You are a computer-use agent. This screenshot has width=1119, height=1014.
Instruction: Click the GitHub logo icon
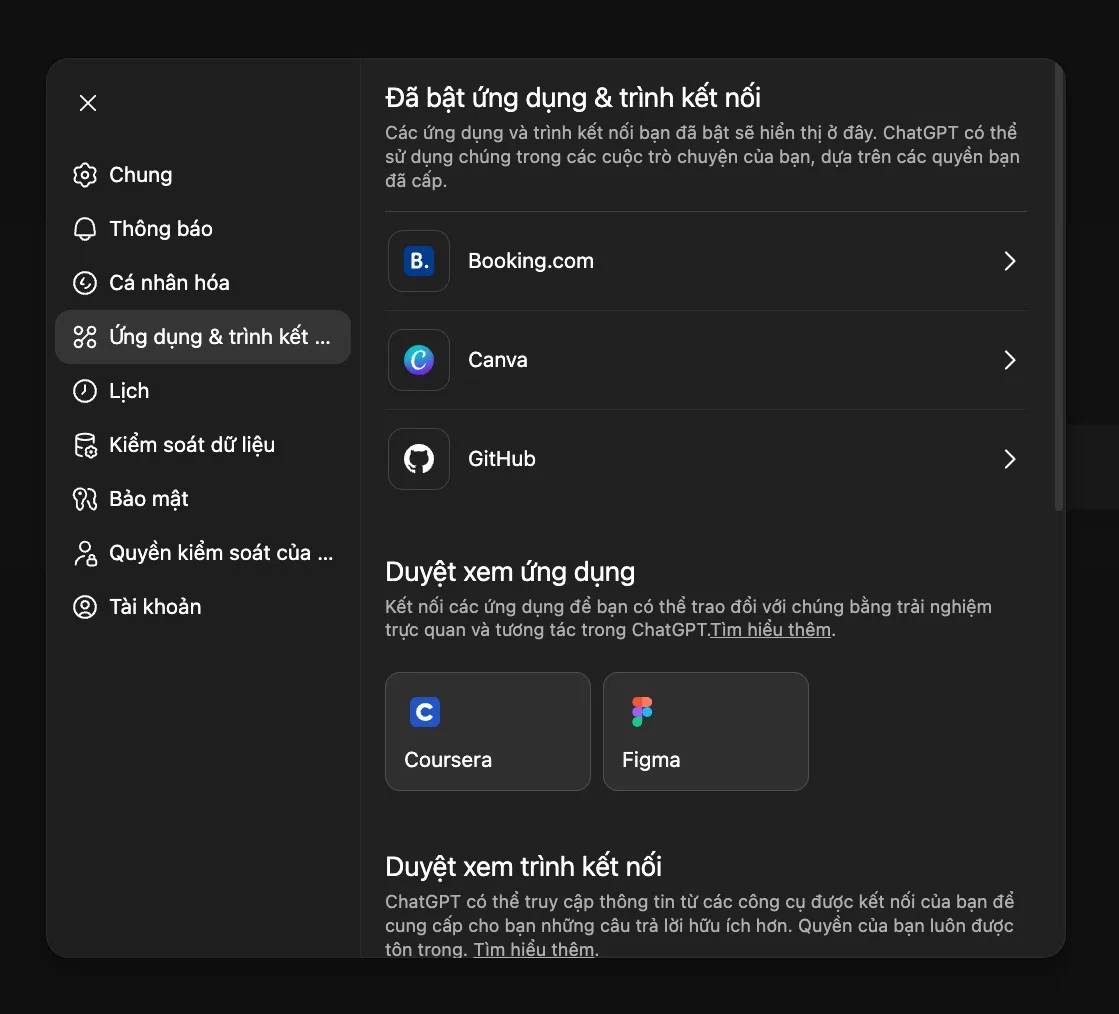click(x=419, y=459)
